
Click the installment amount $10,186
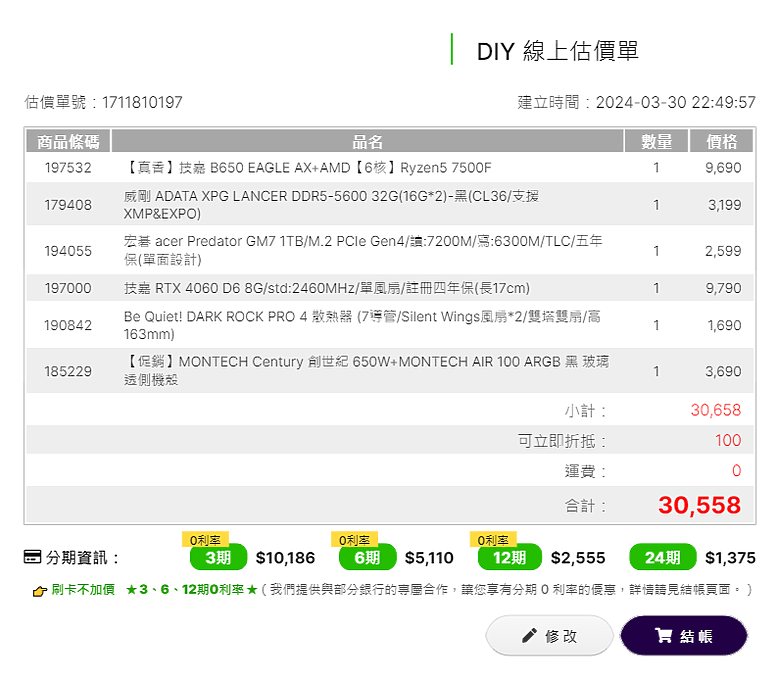[x=285, y=558]
